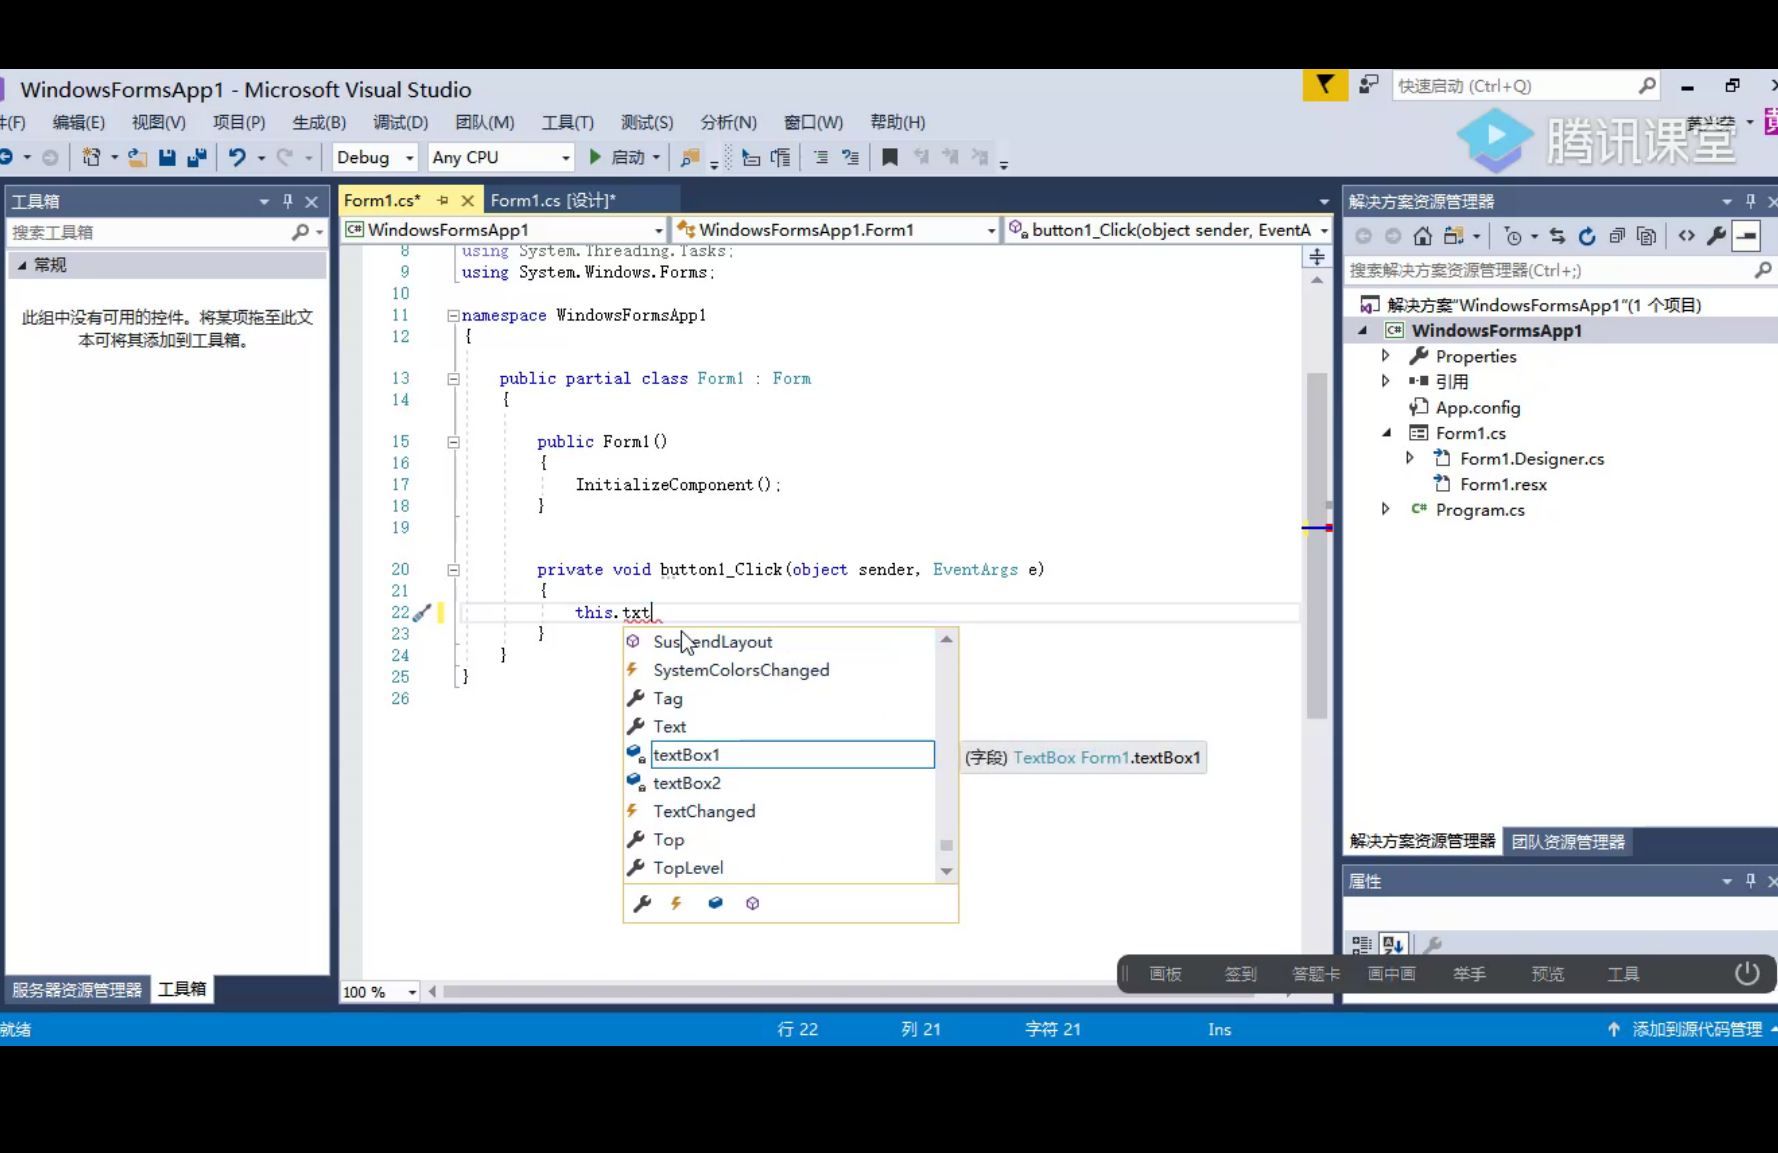This screenshot has height=1153, width=1778.
Task: Toggle categorized view in Properties panel
Action: [x=1361, y=944]
